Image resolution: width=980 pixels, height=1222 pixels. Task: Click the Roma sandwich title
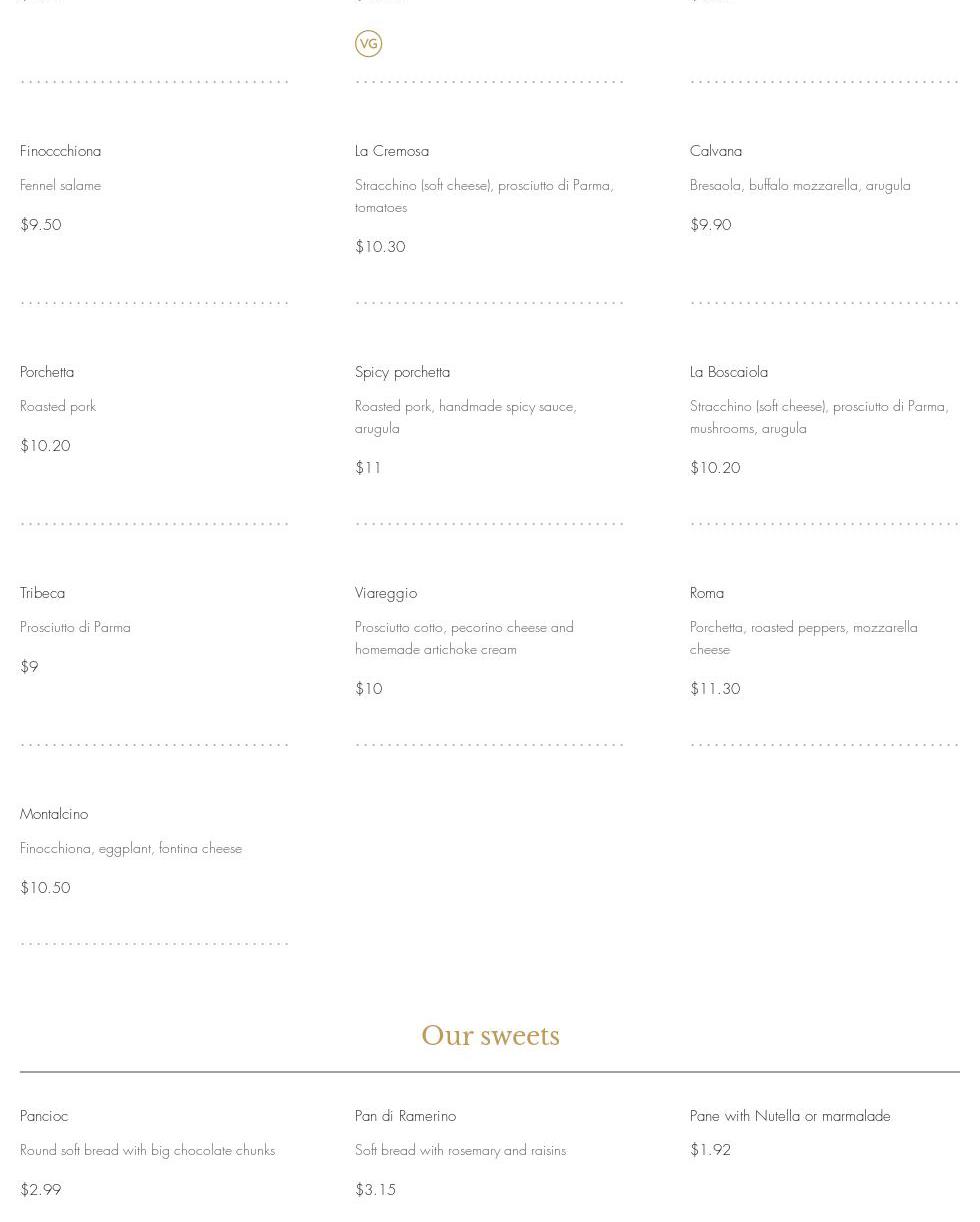point(706,593)
